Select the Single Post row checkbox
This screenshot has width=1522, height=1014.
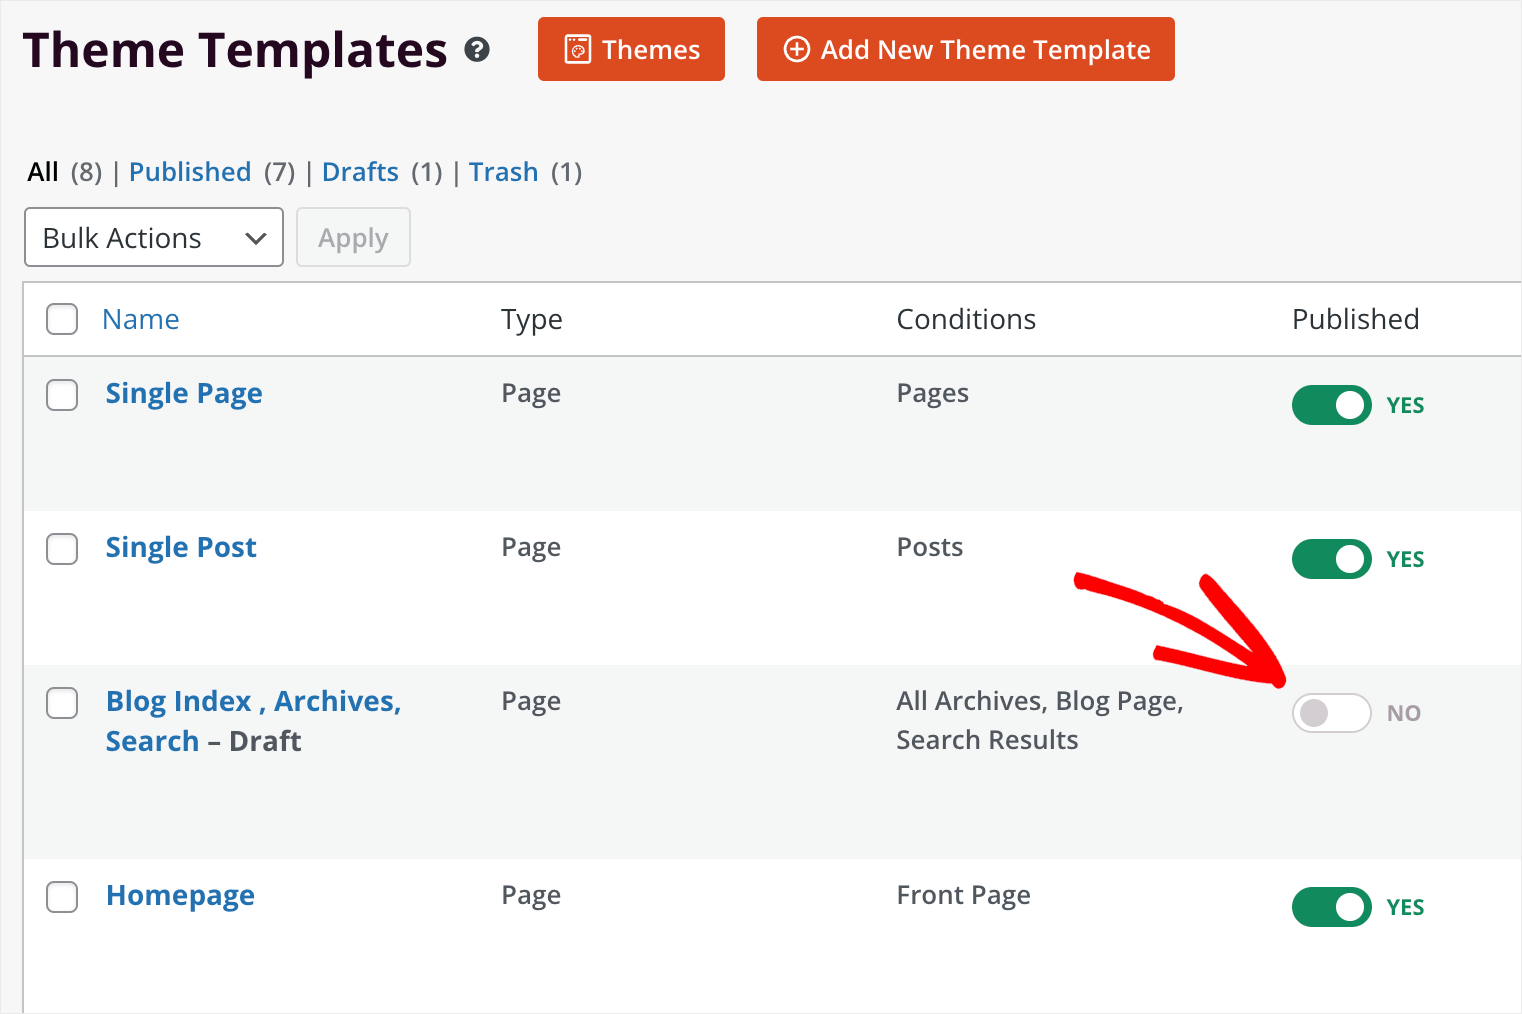click(x=62, y=548)
